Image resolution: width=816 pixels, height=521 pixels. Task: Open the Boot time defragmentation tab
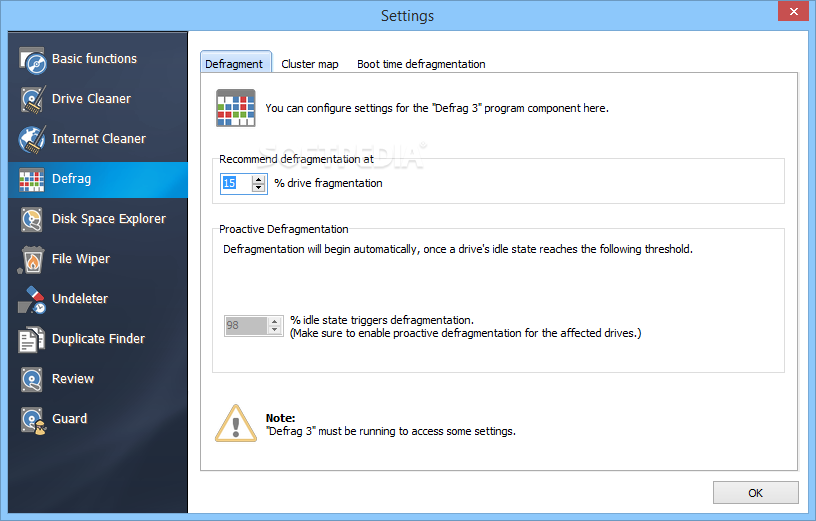pos(421,64)
